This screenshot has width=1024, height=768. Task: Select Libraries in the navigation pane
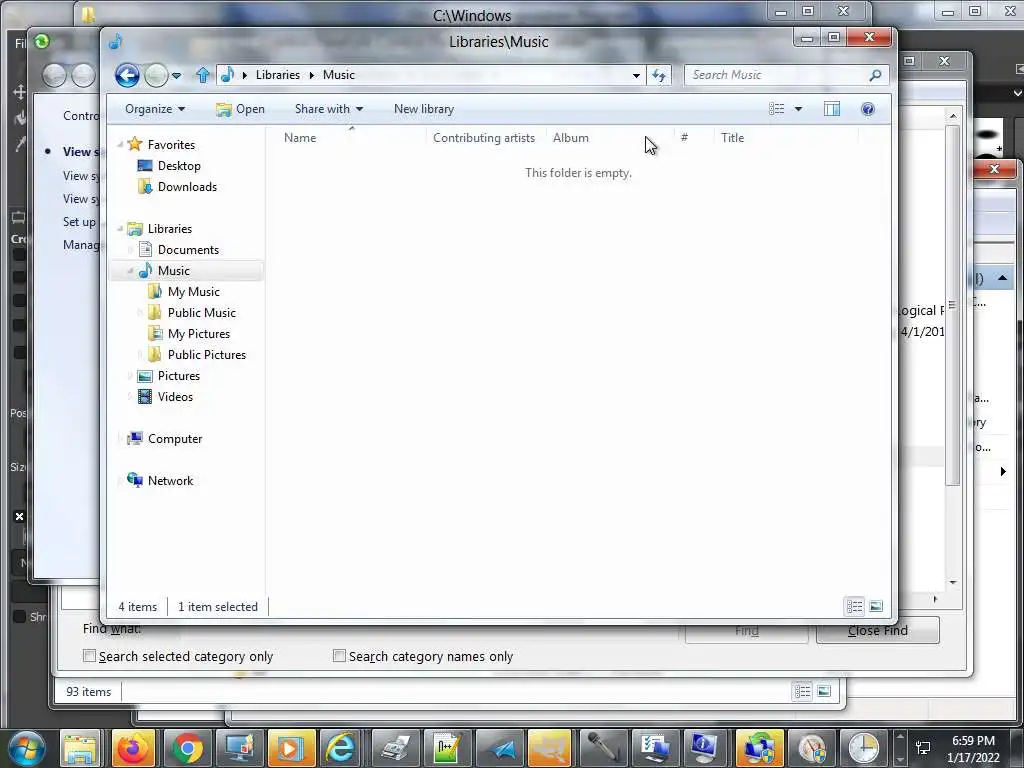170,229
